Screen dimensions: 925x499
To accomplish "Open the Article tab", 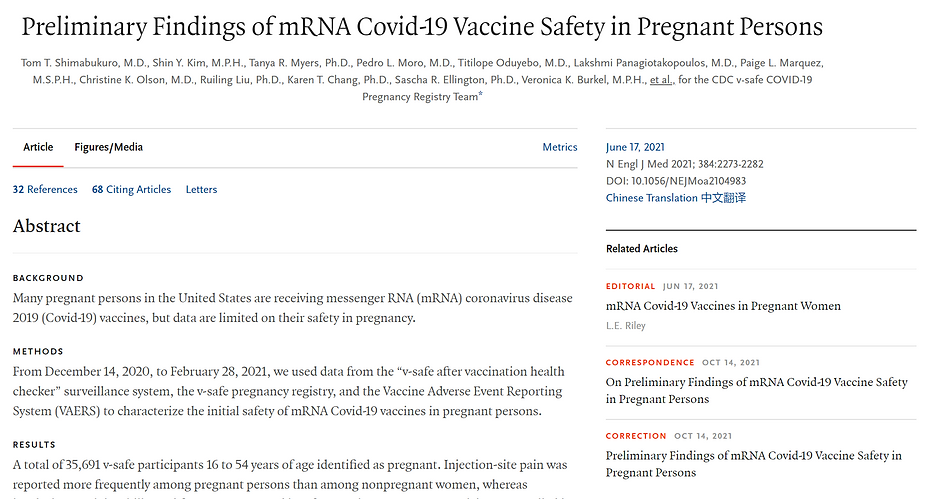I will pos(38,147).
